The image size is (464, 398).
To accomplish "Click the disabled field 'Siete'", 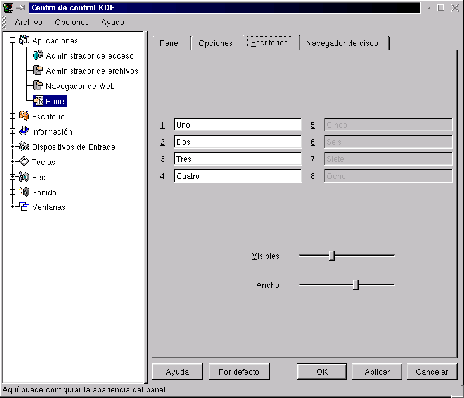I will pyautogui.click(x=388, y=159).
